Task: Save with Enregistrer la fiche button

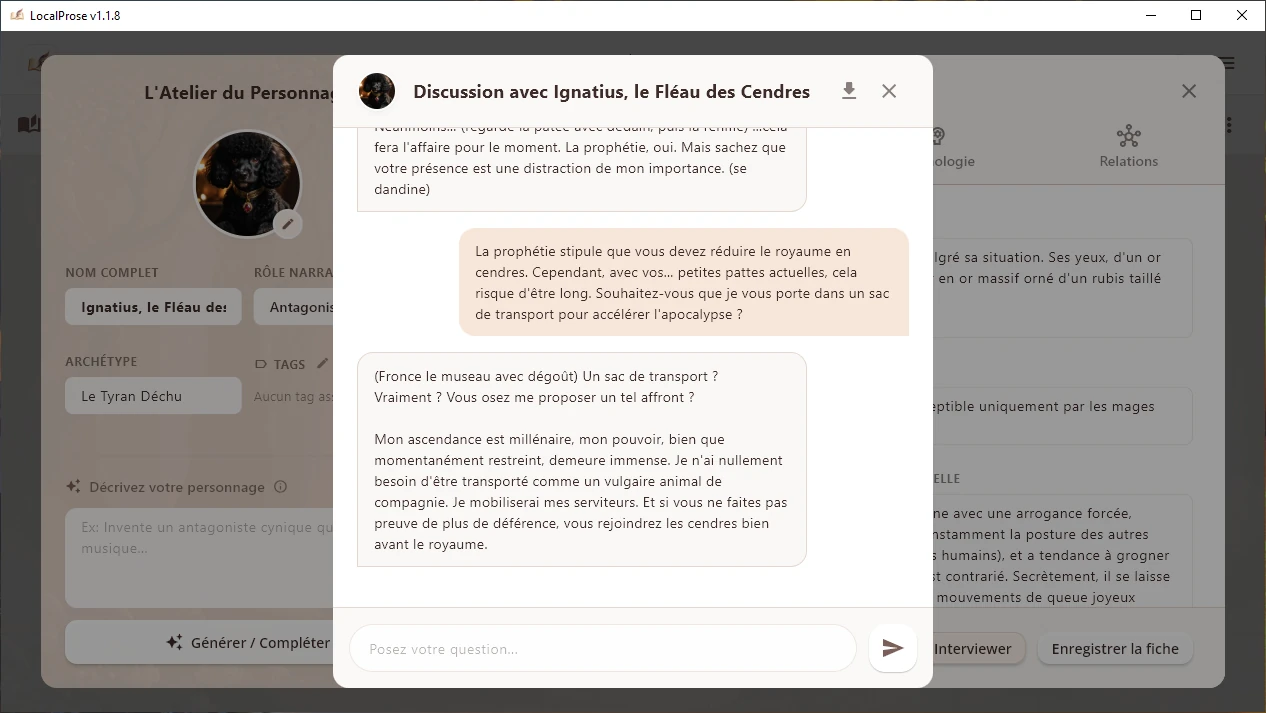Action: tap(1115, 649)
